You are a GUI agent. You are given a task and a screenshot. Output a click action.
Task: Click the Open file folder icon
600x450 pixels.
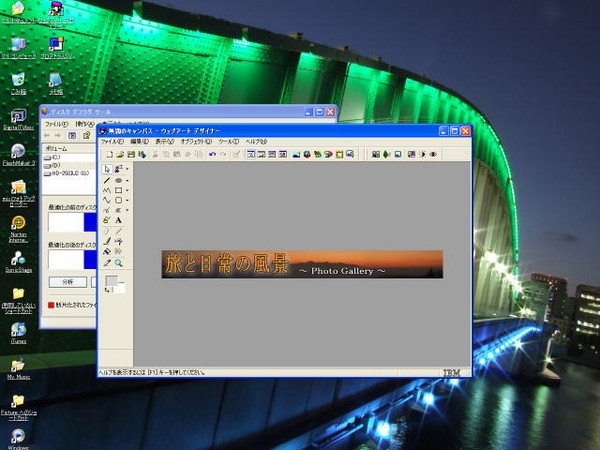point(120,154)
